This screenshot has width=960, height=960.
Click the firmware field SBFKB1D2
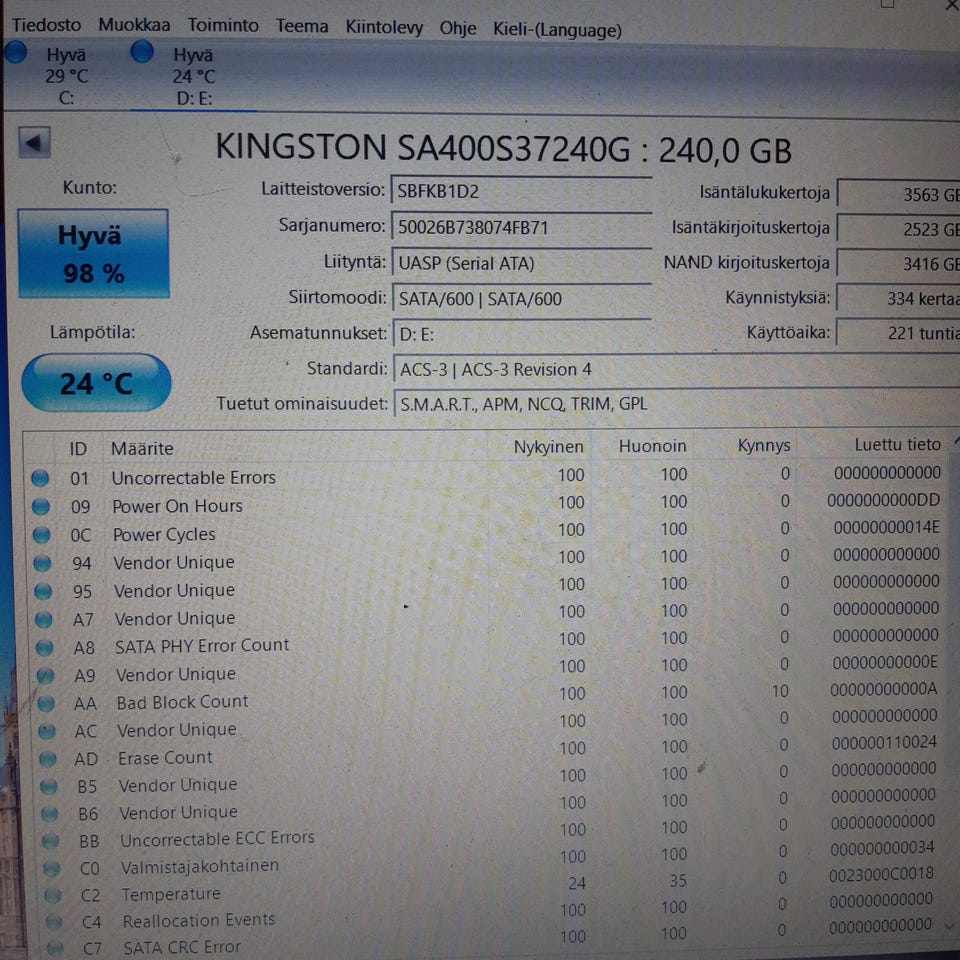(521, 191)
